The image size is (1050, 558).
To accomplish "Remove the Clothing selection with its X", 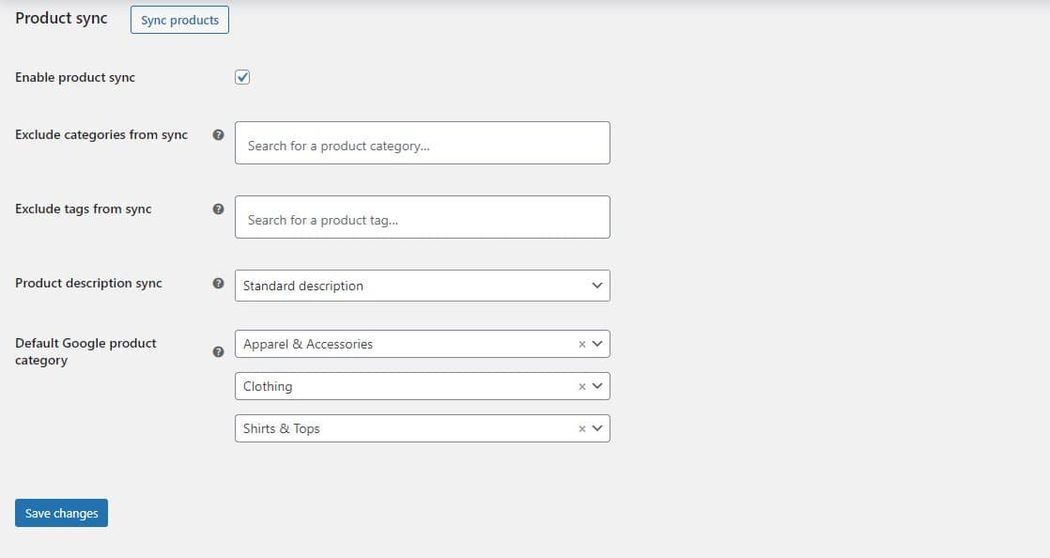I will (x=582, y=386).
